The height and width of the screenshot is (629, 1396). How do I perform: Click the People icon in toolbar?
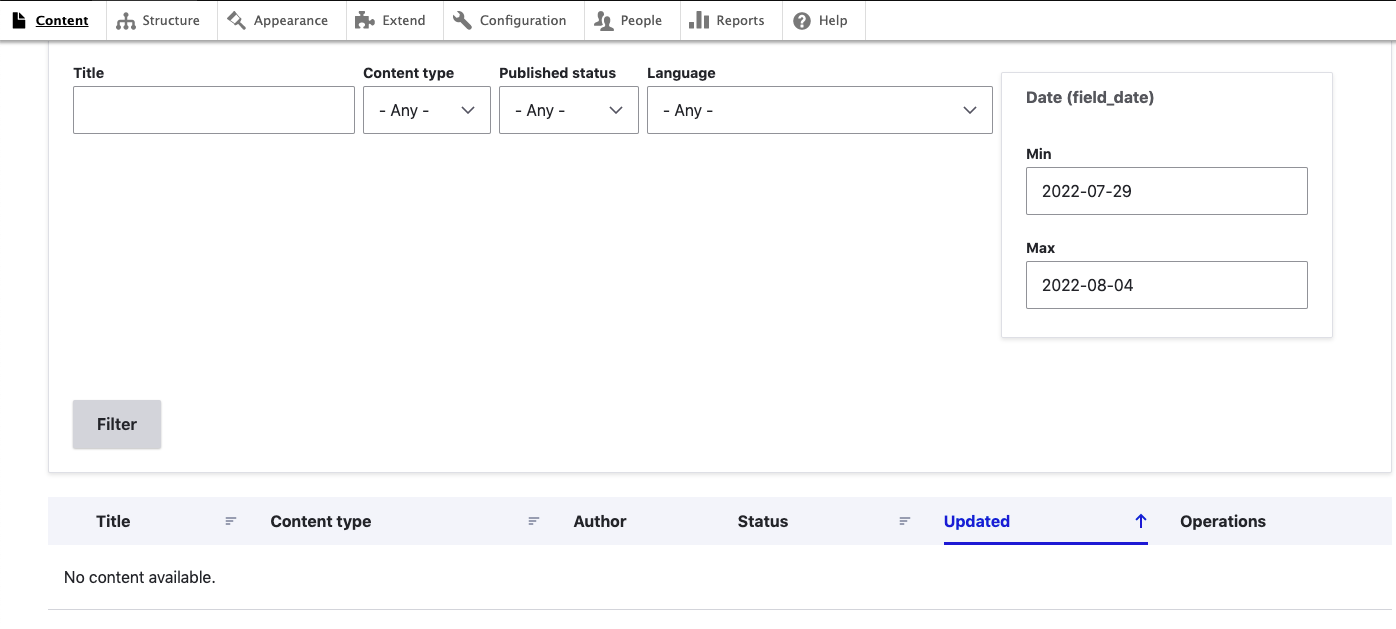[603, 20]
